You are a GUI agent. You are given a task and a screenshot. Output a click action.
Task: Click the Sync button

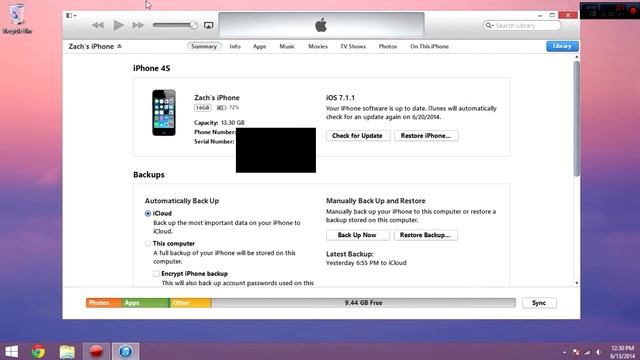pos(539,303)
